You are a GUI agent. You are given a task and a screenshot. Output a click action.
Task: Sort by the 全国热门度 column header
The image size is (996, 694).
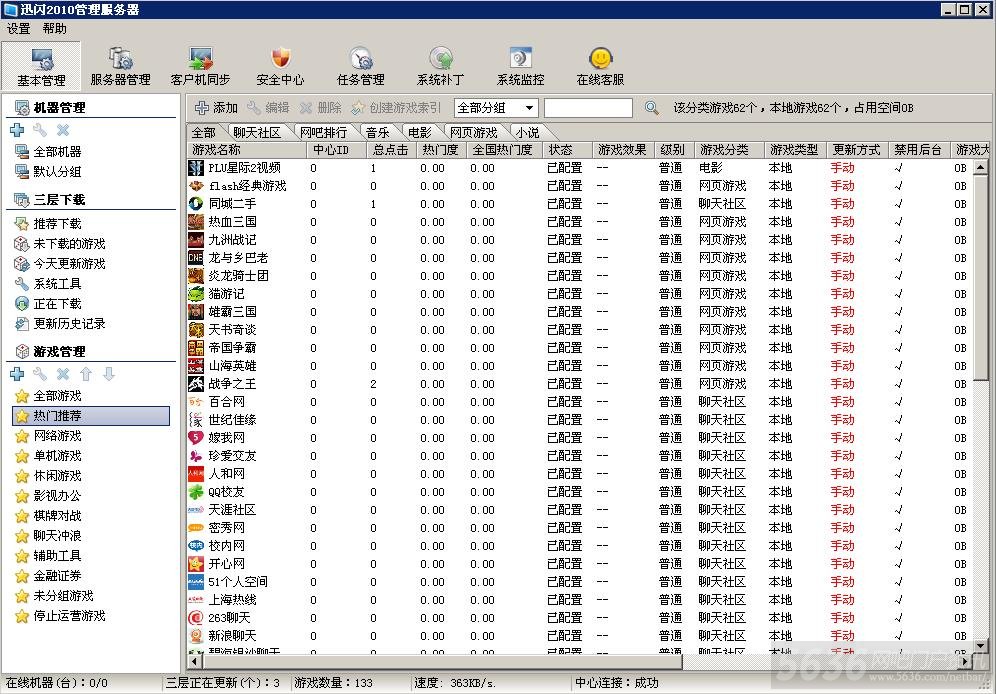click(x=504, y=150)
